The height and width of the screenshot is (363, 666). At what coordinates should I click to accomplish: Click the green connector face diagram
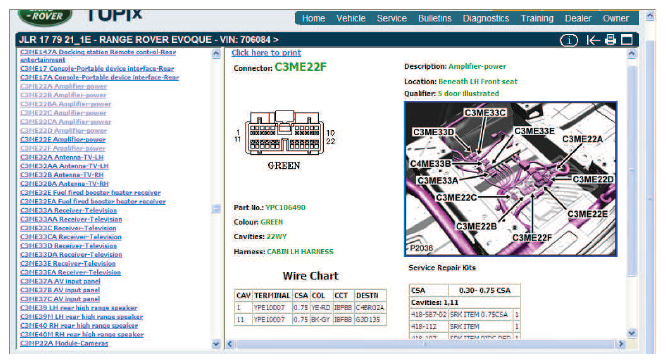pyautogui.click(x=285, y=132)
